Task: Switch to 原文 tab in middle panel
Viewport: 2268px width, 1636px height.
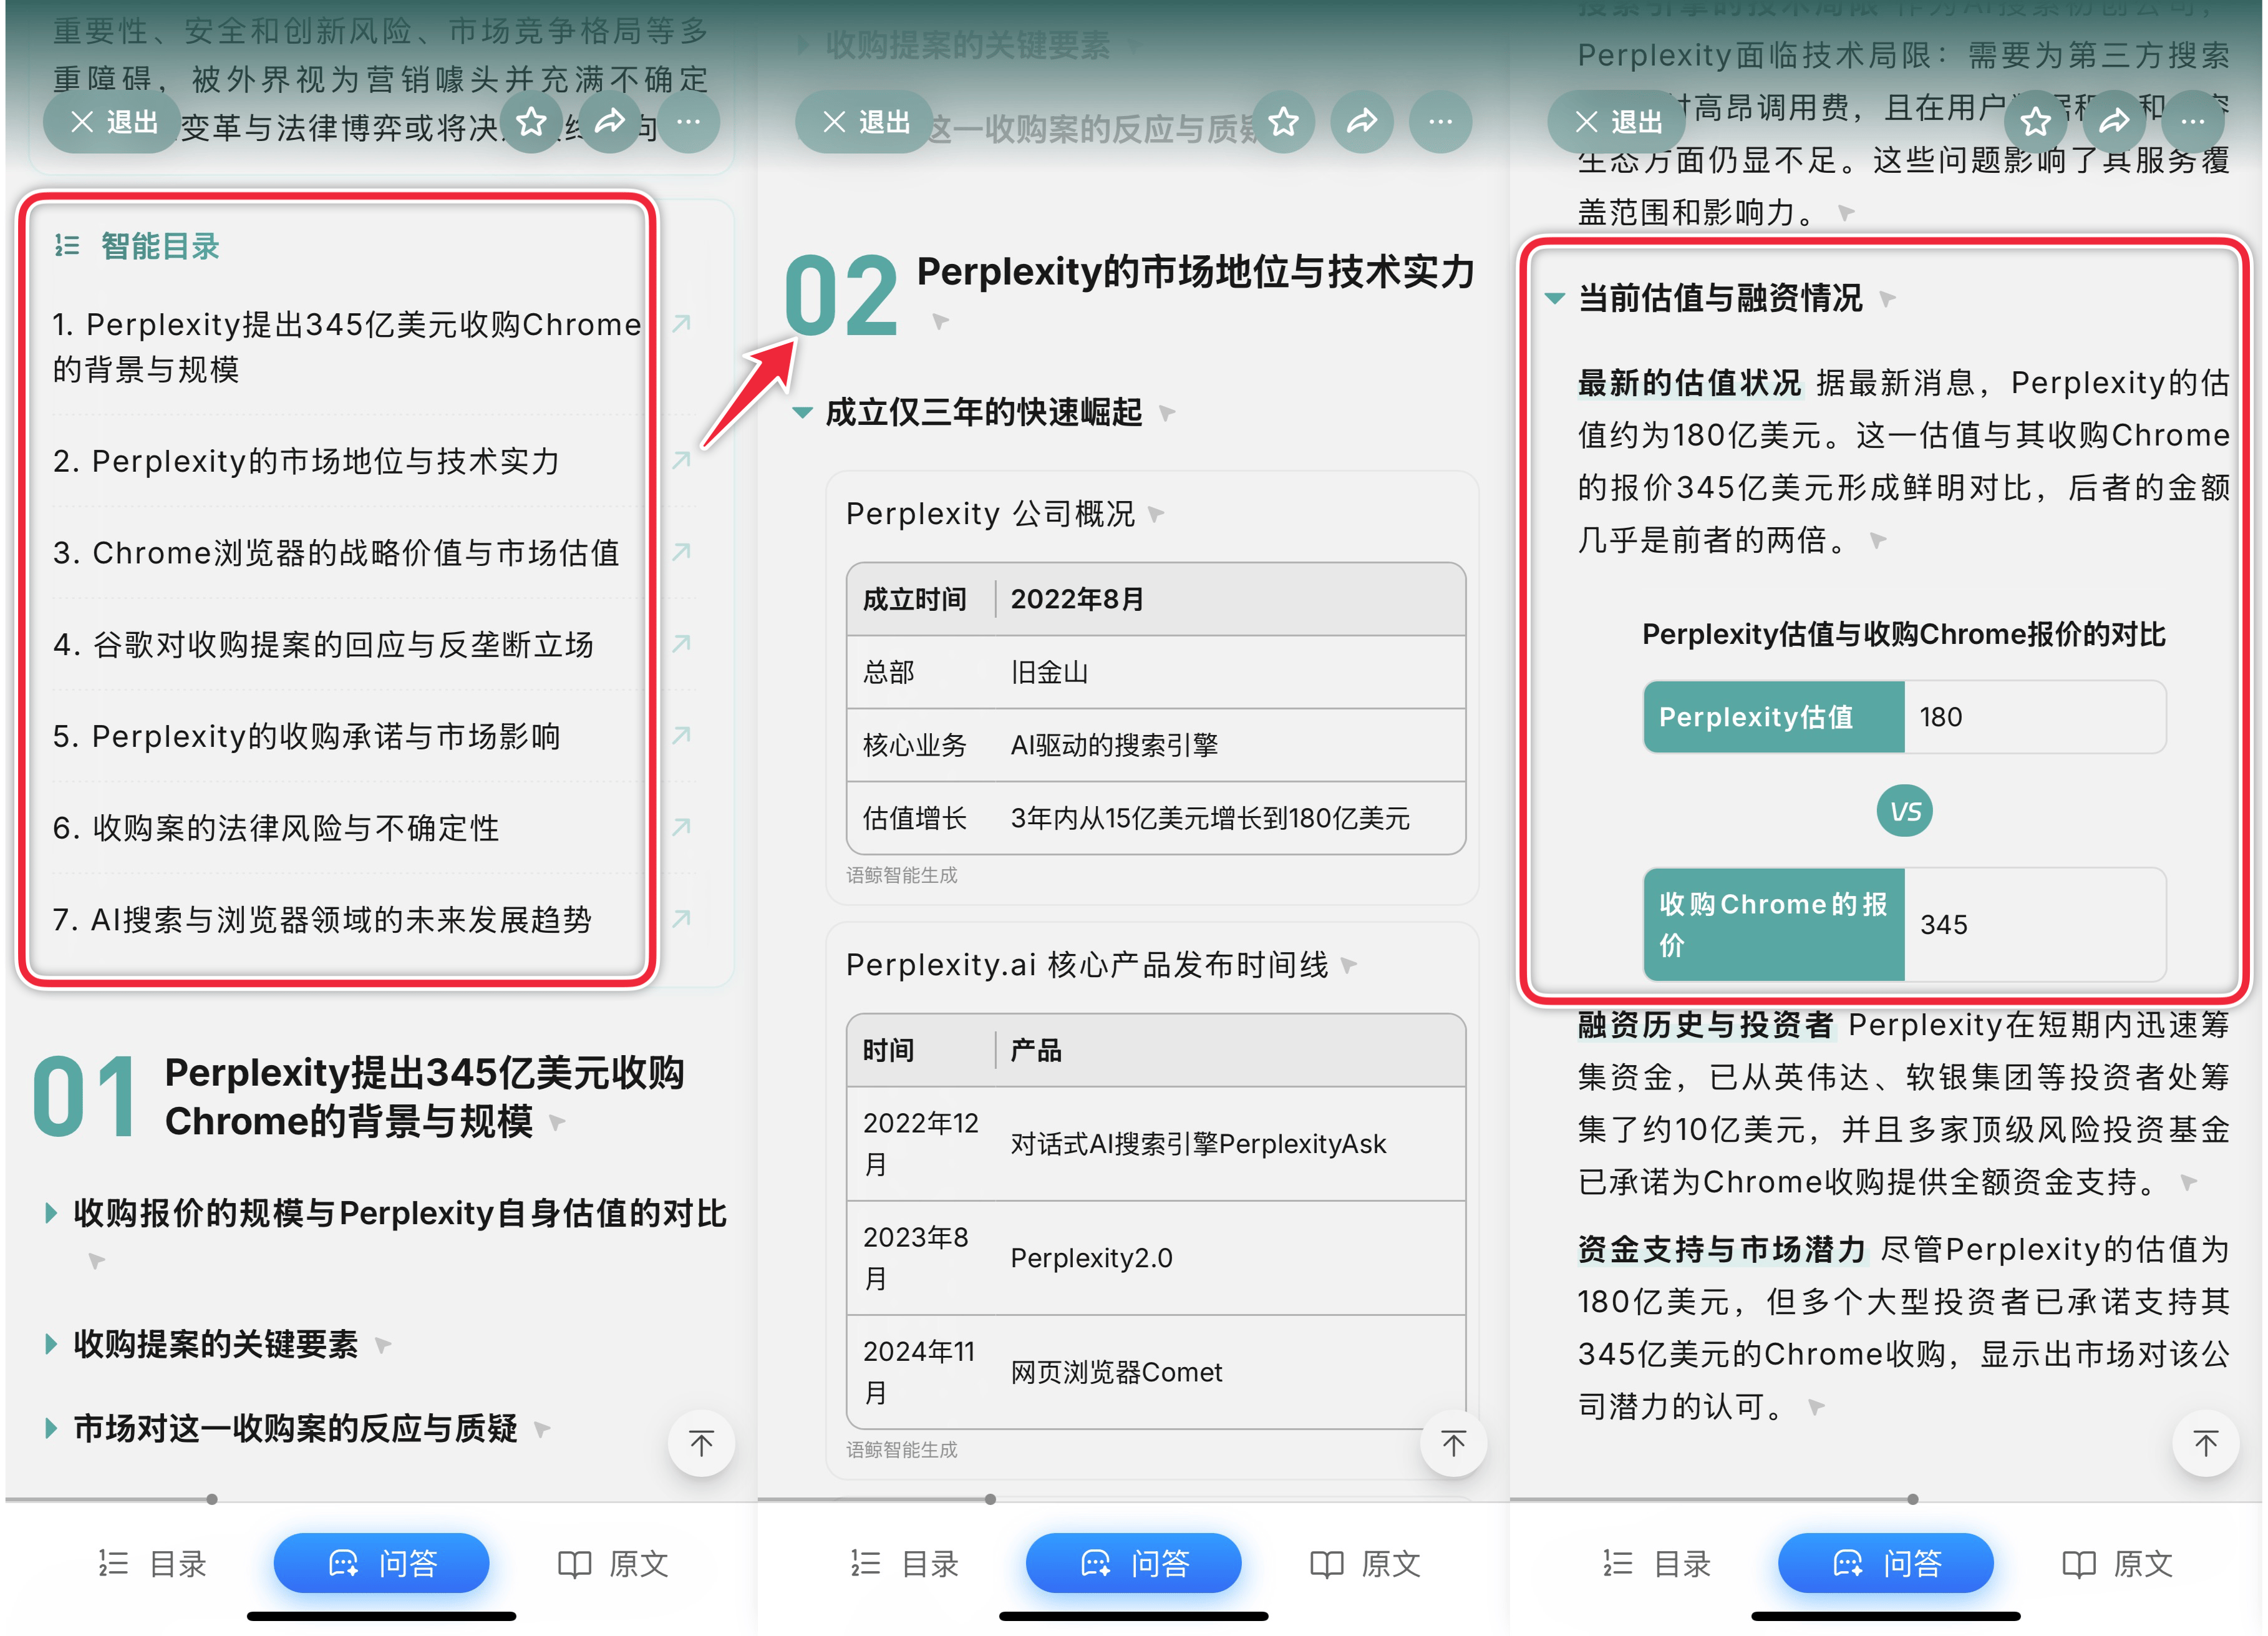Action: (1364, 1563)
